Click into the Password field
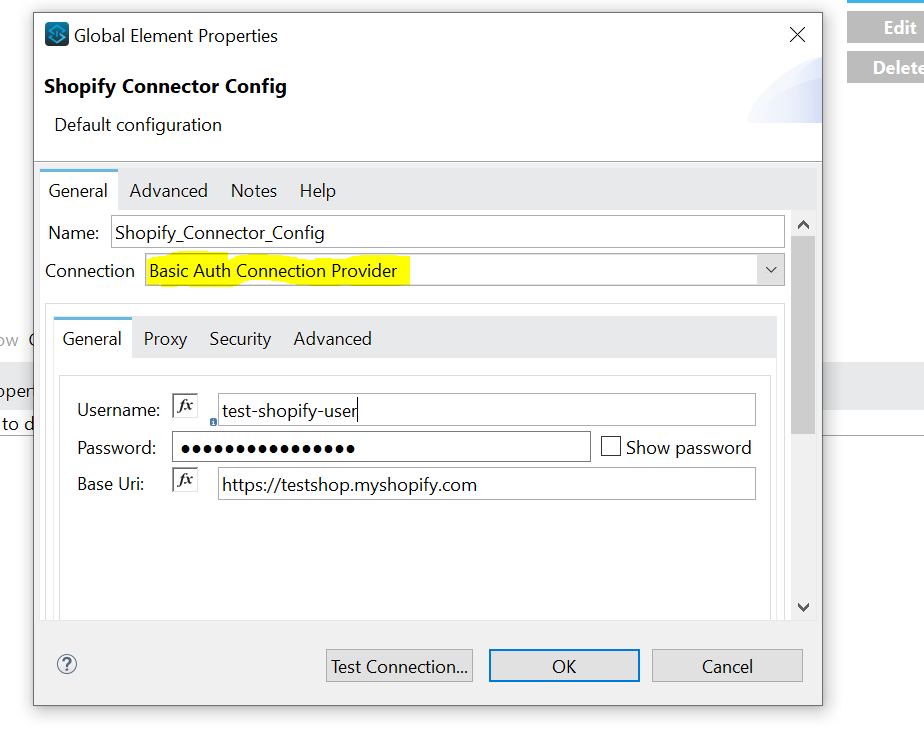 (x=381, y=447)
